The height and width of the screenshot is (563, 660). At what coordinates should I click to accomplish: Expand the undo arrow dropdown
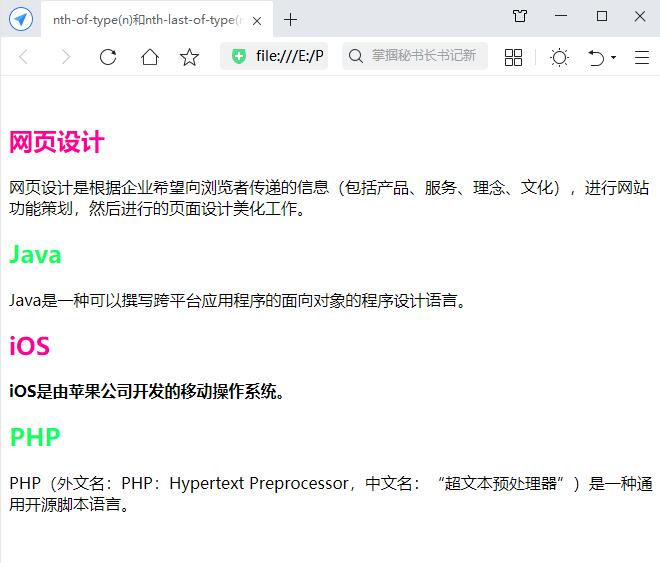613,57
